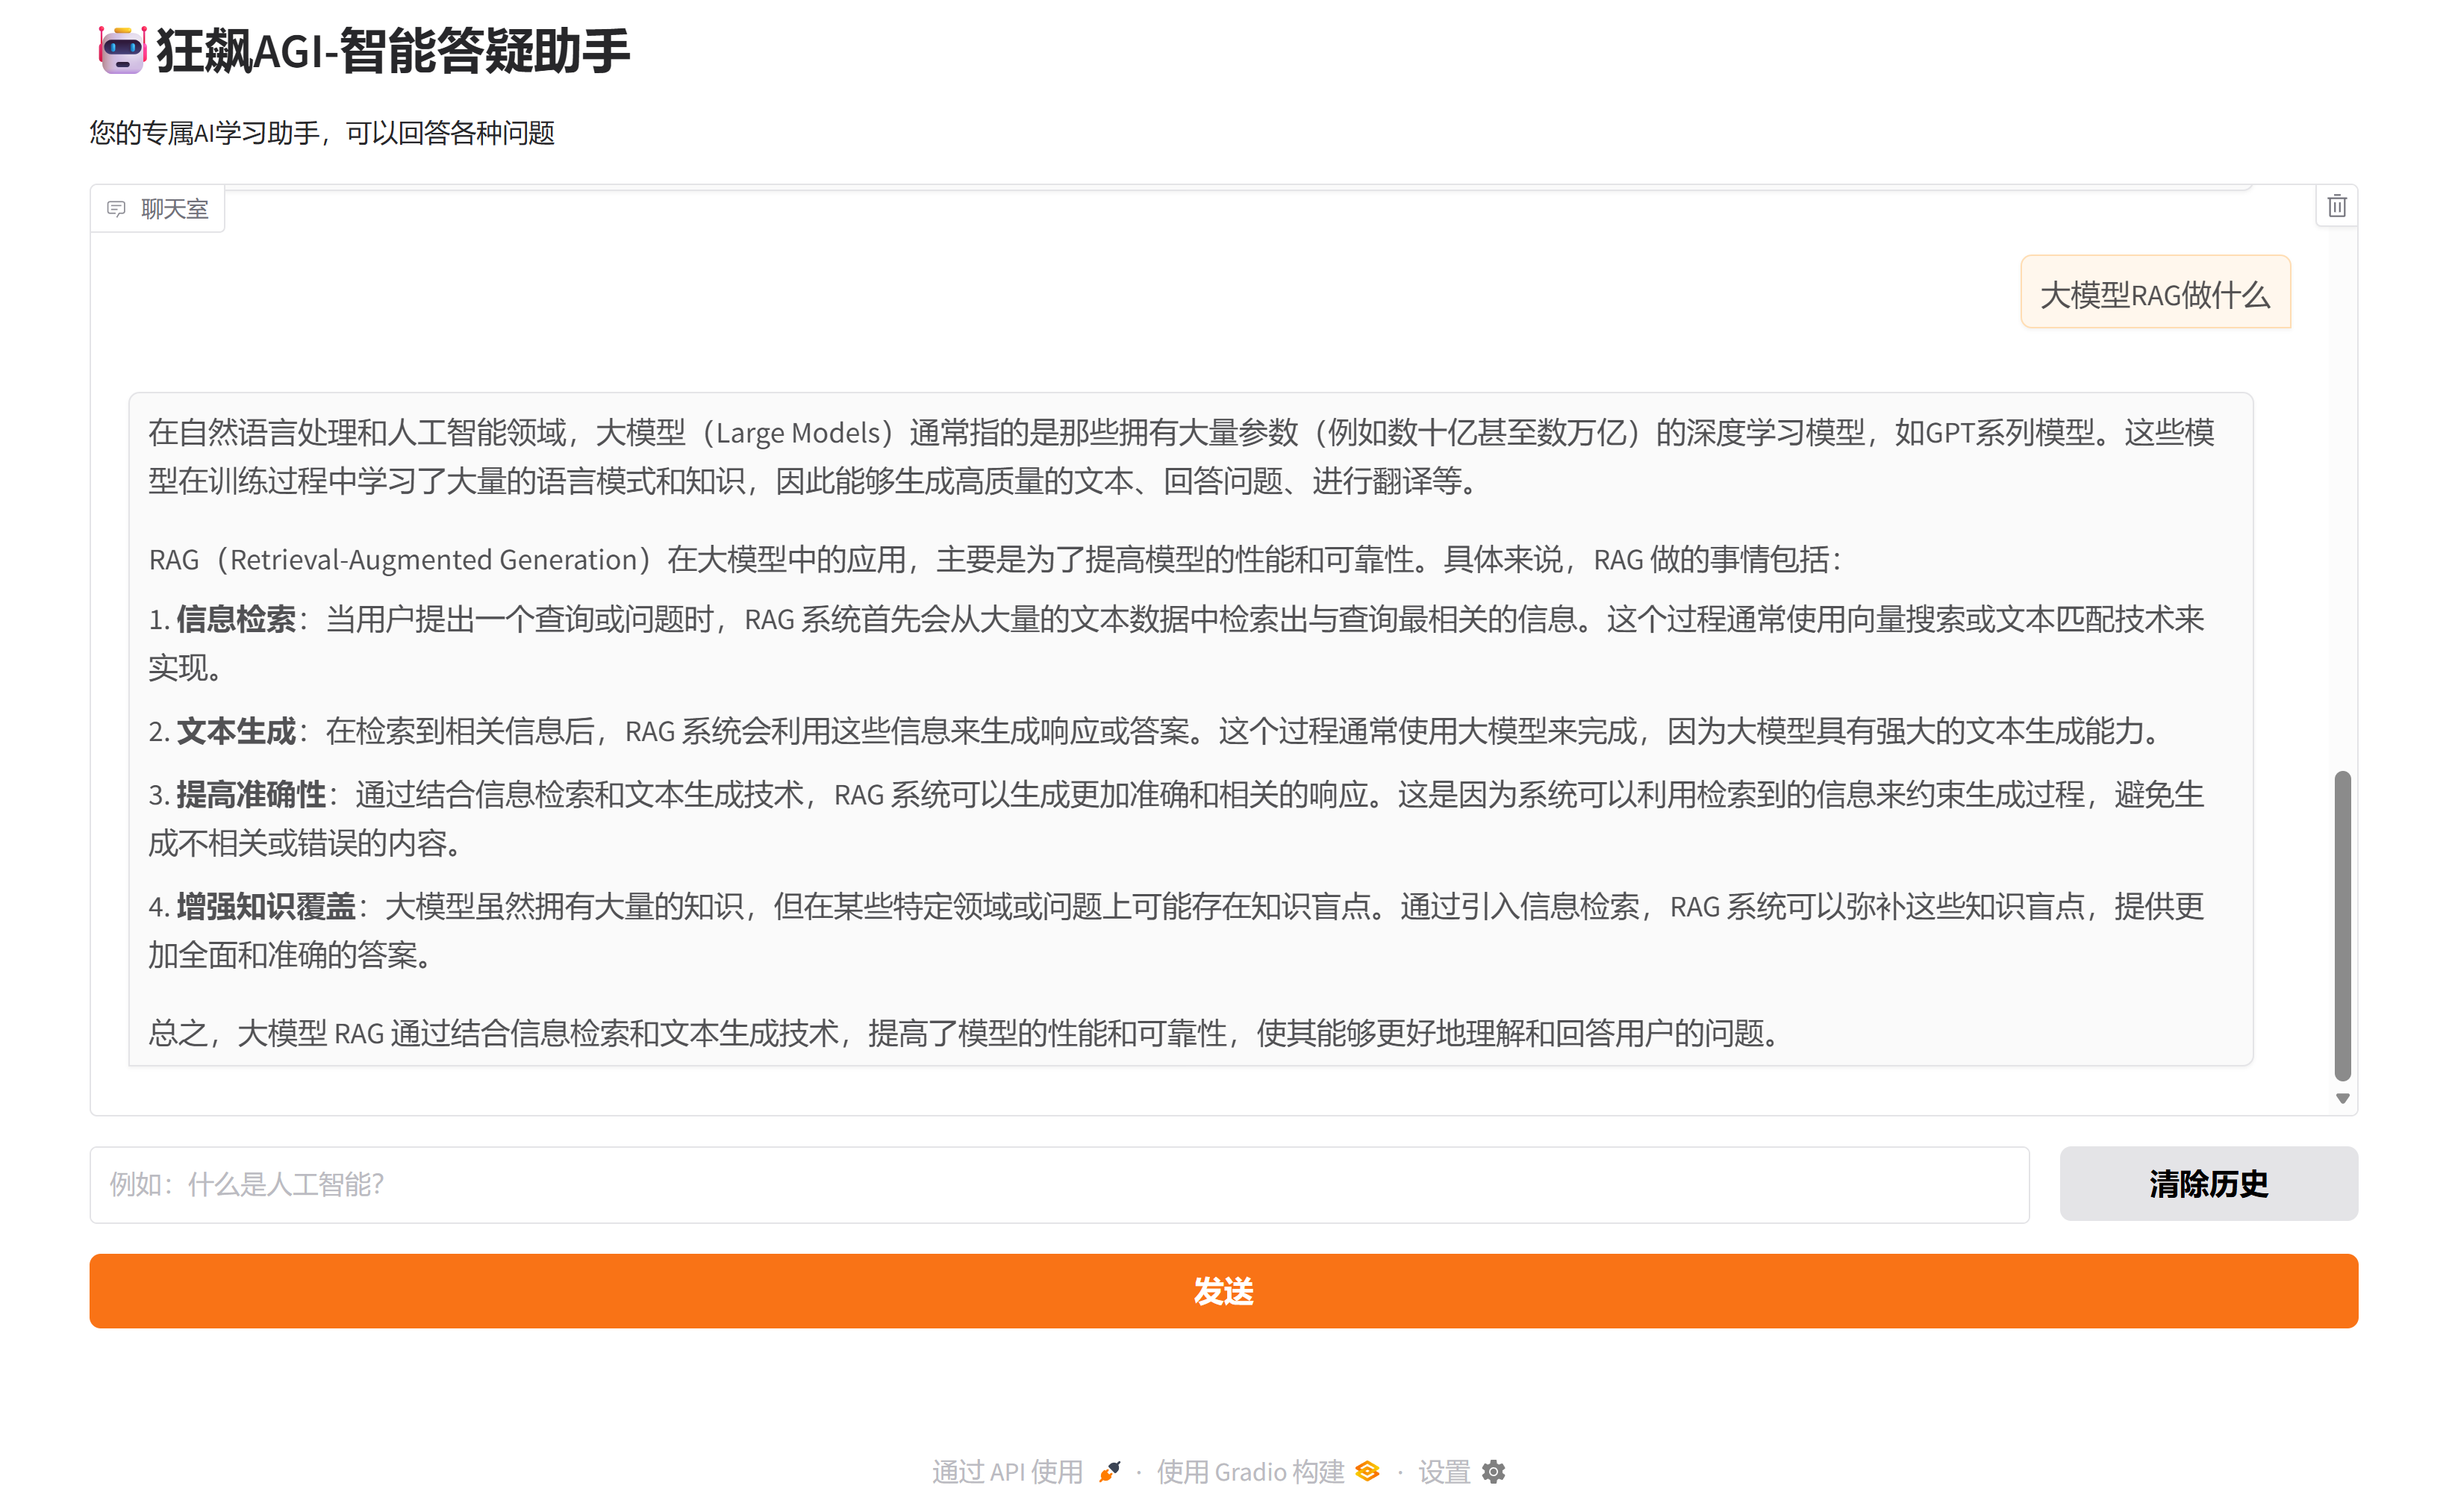Click the subtitle 您的专属AI学习助手
The height and width of the screenshot is (1512, 2449).
point(320,133)
